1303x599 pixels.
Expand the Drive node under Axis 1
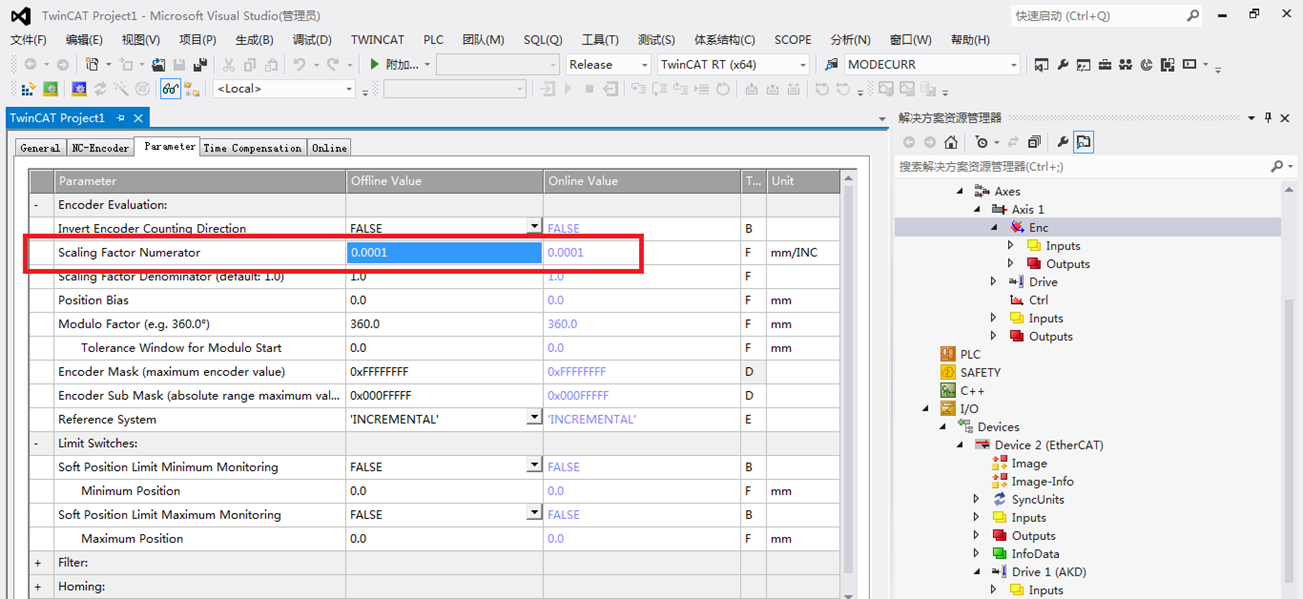993,282
